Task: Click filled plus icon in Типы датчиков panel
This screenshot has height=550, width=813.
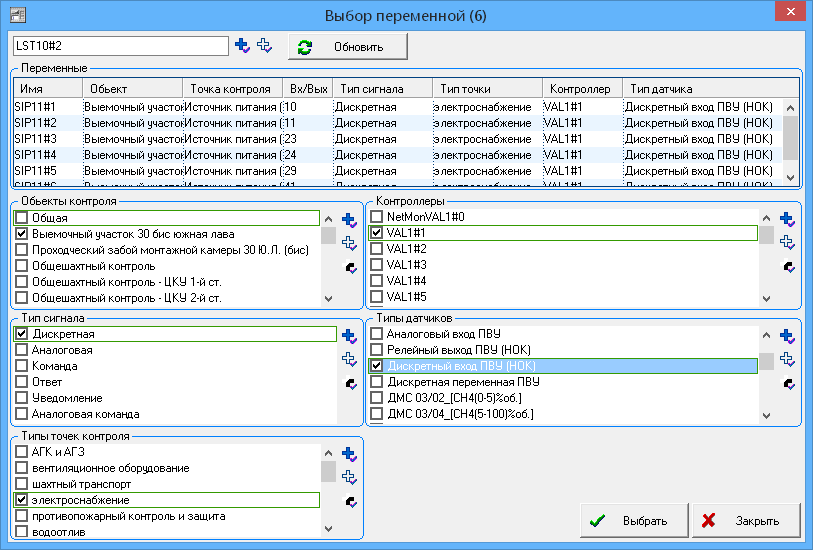Action: tap(787, 336)
